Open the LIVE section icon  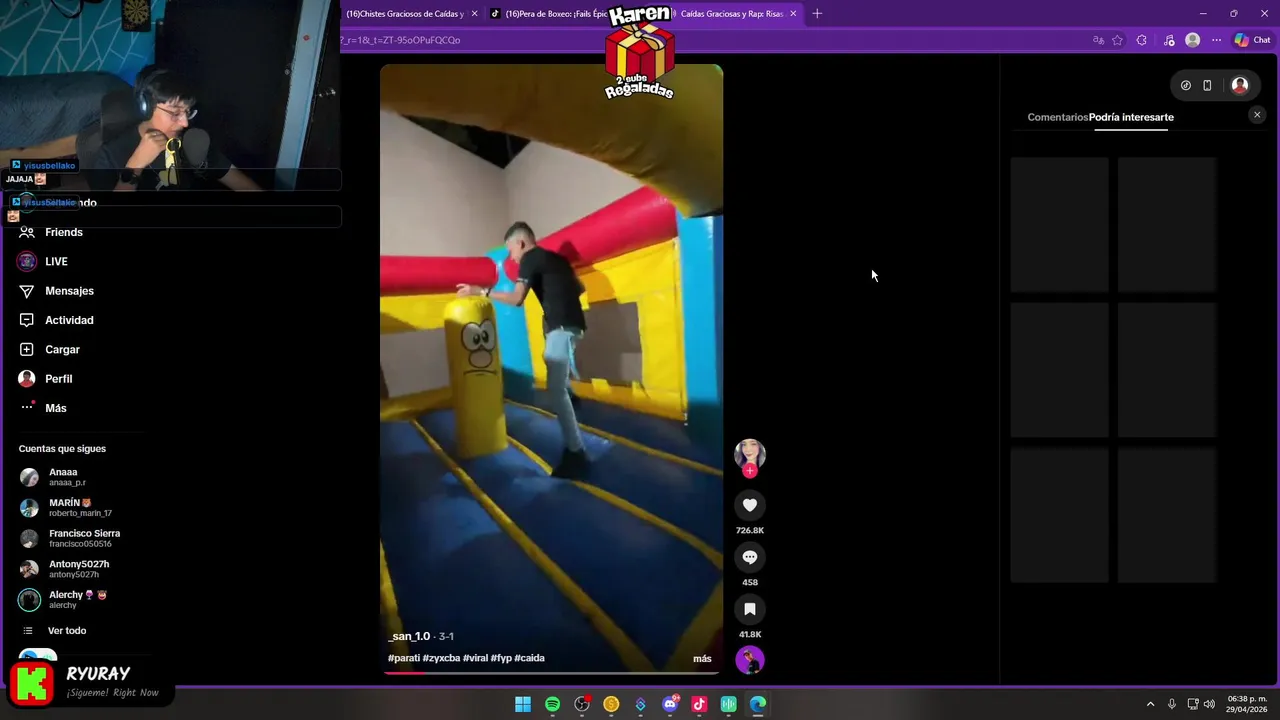[27, 261]
